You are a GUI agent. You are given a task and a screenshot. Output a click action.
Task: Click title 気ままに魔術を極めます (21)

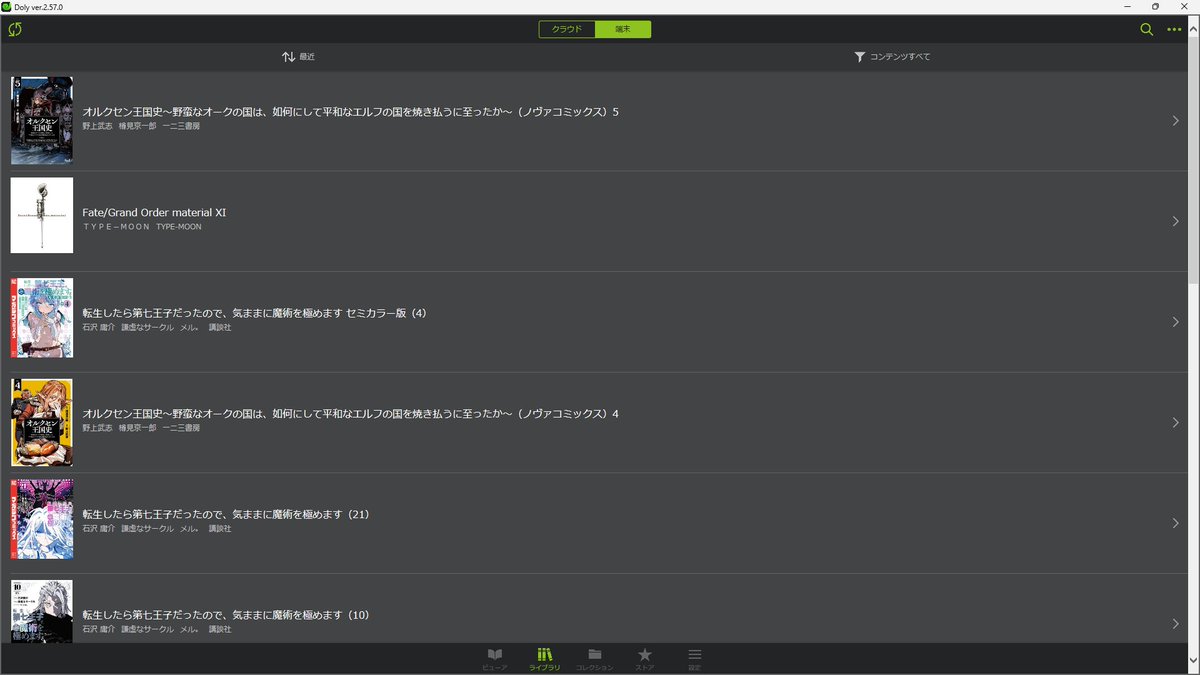[x=226, y=514]
